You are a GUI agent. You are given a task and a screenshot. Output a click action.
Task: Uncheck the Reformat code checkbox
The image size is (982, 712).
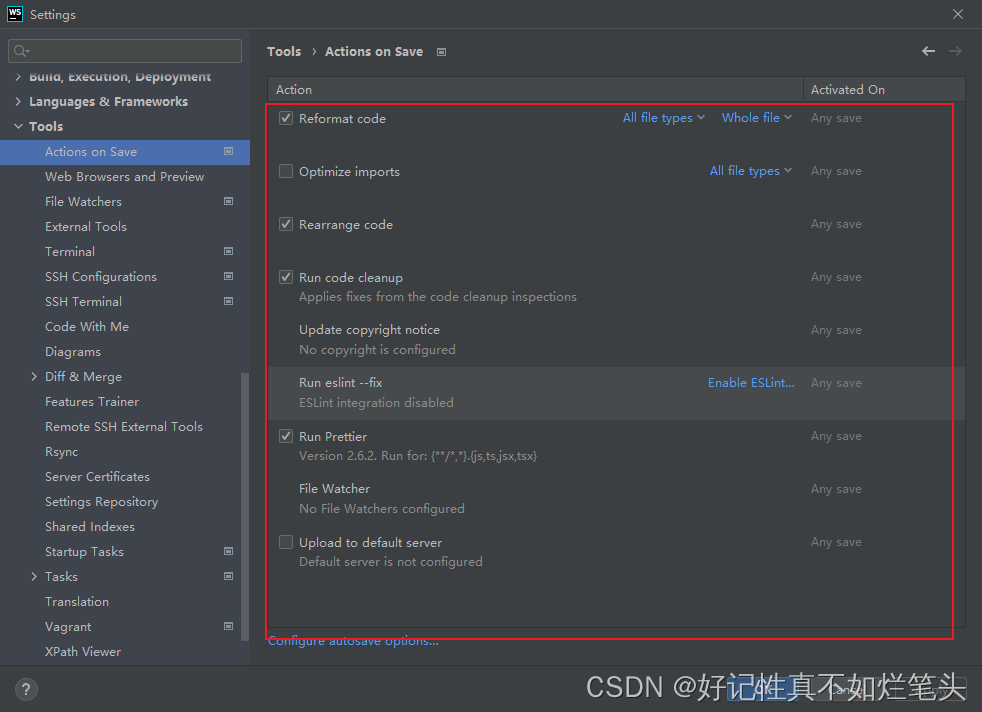286,118
